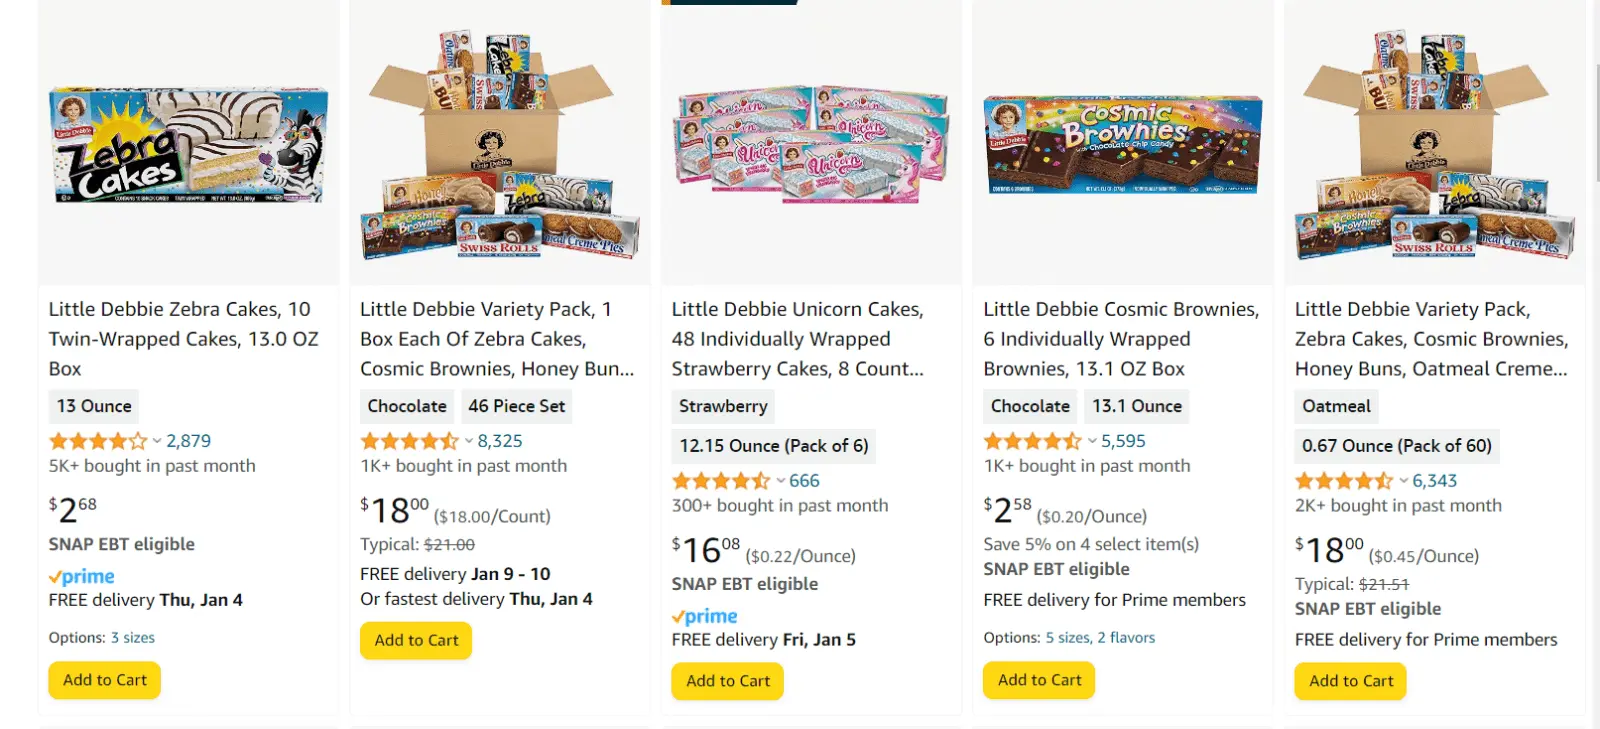Open Zebra Cakes product image
1600x729 pixels.
click(x=188, y=145)
